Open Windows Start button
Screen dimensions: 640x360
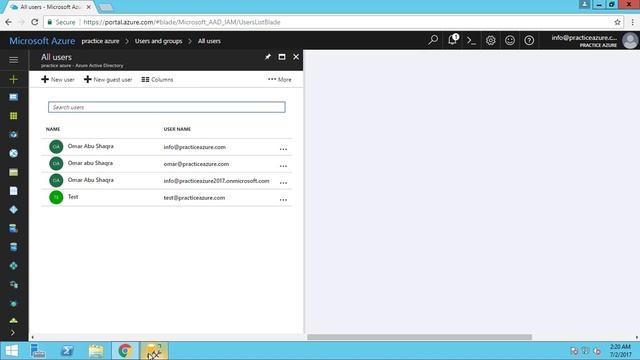tap(11, 351)
